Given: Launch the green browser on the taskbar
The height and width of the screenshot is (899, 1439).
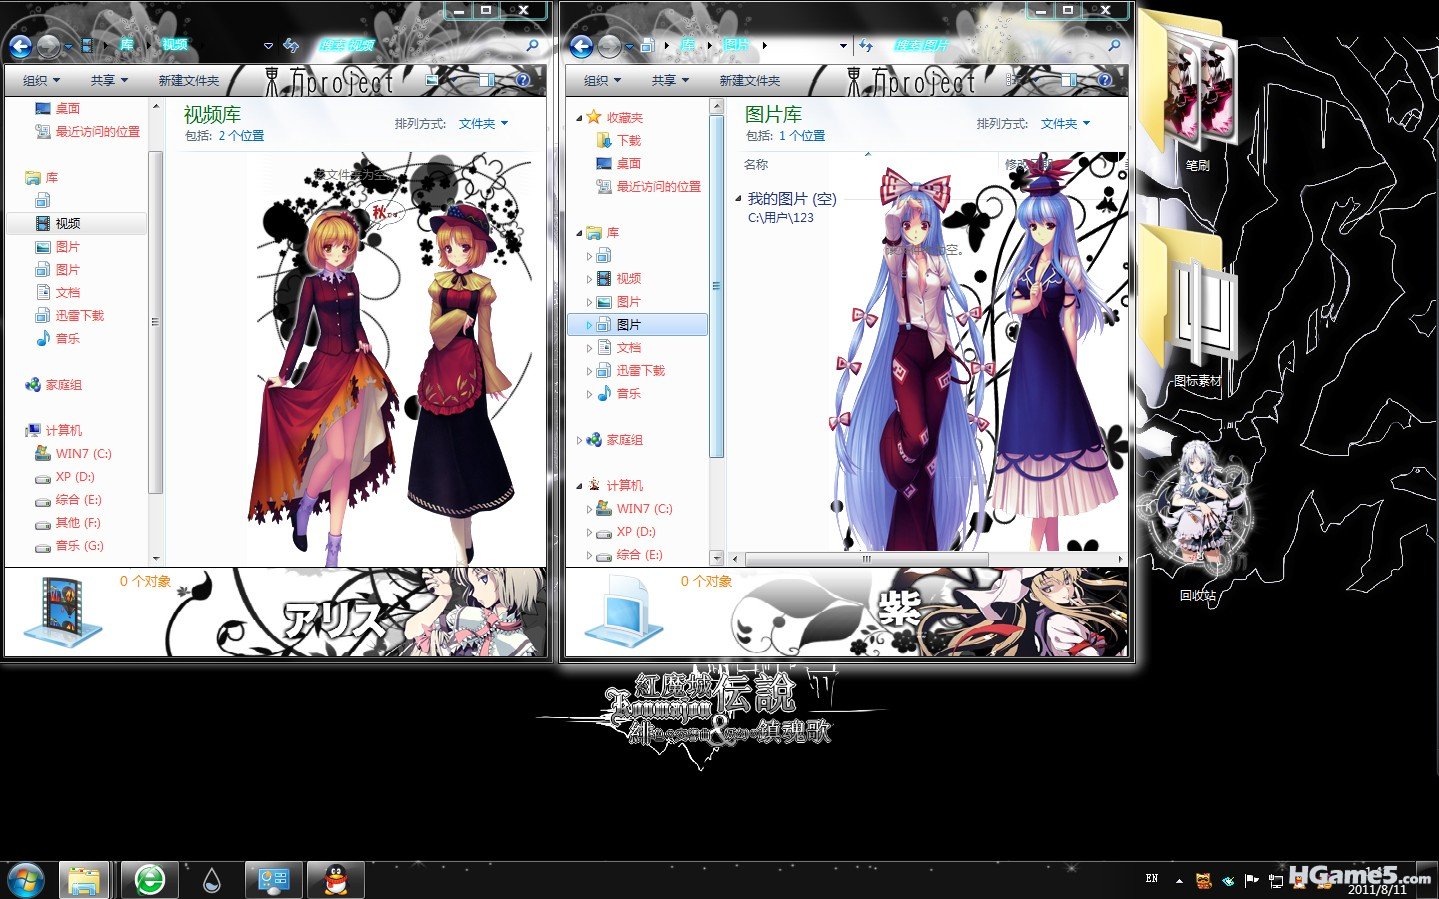Looking at the screenshot, I should coord(150,880).
